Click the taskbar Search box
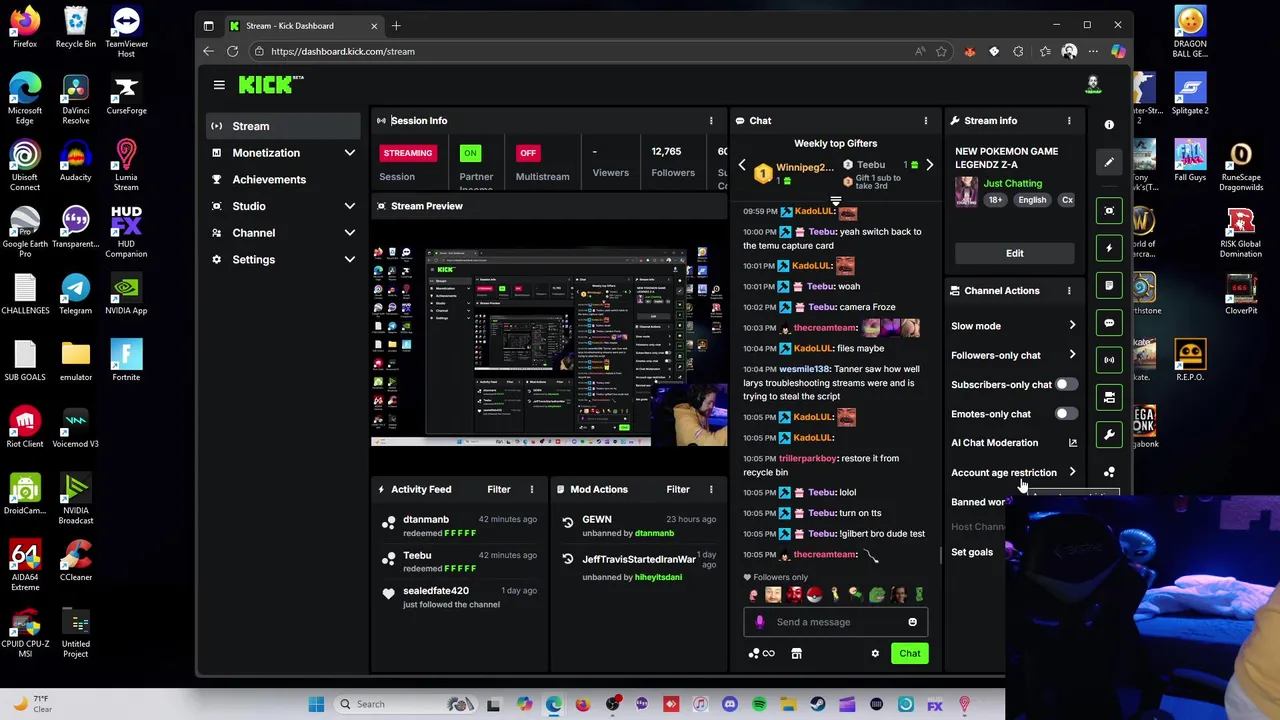Image resolution: width=1280 pixels, height=720 pixels. 405,704
